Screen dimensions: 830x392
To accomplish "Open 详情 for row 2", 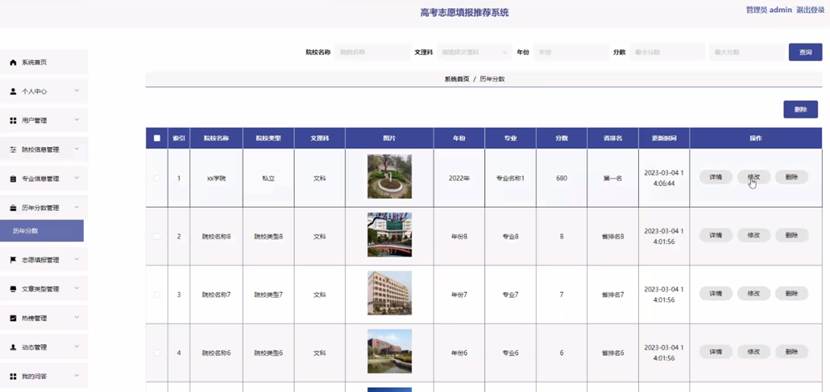I will 716,235.
